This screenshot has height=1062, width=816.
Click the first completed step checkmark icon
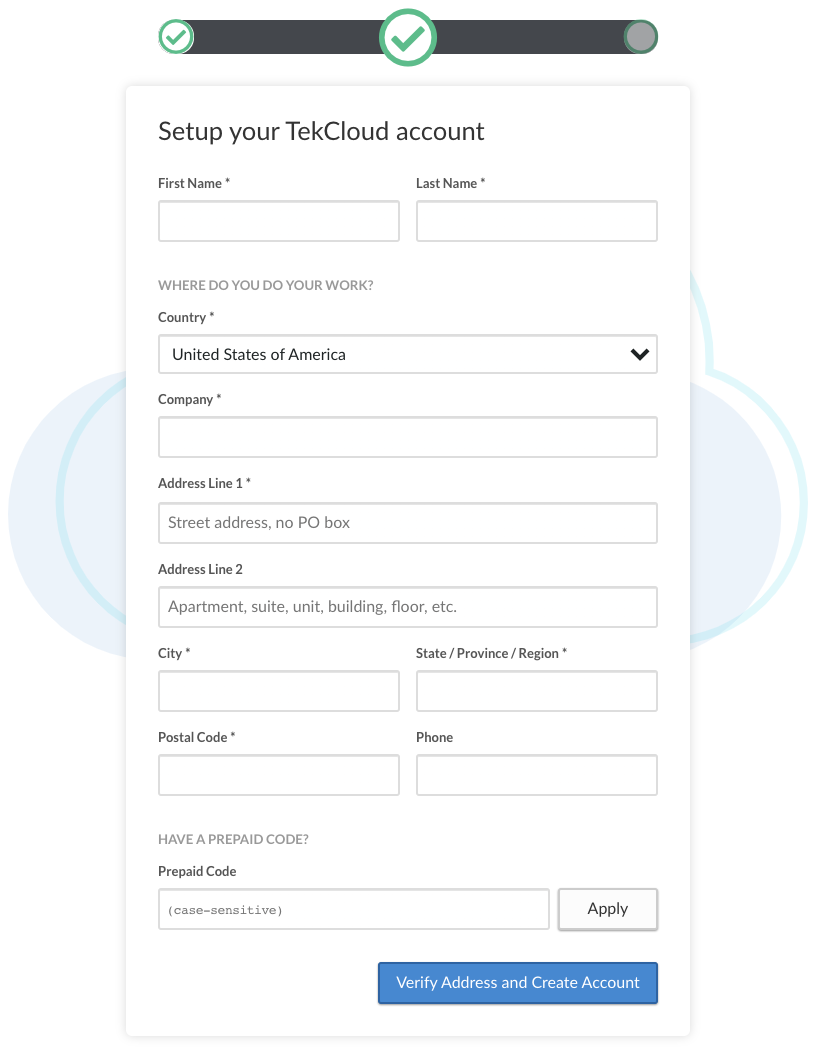point(176,38)
